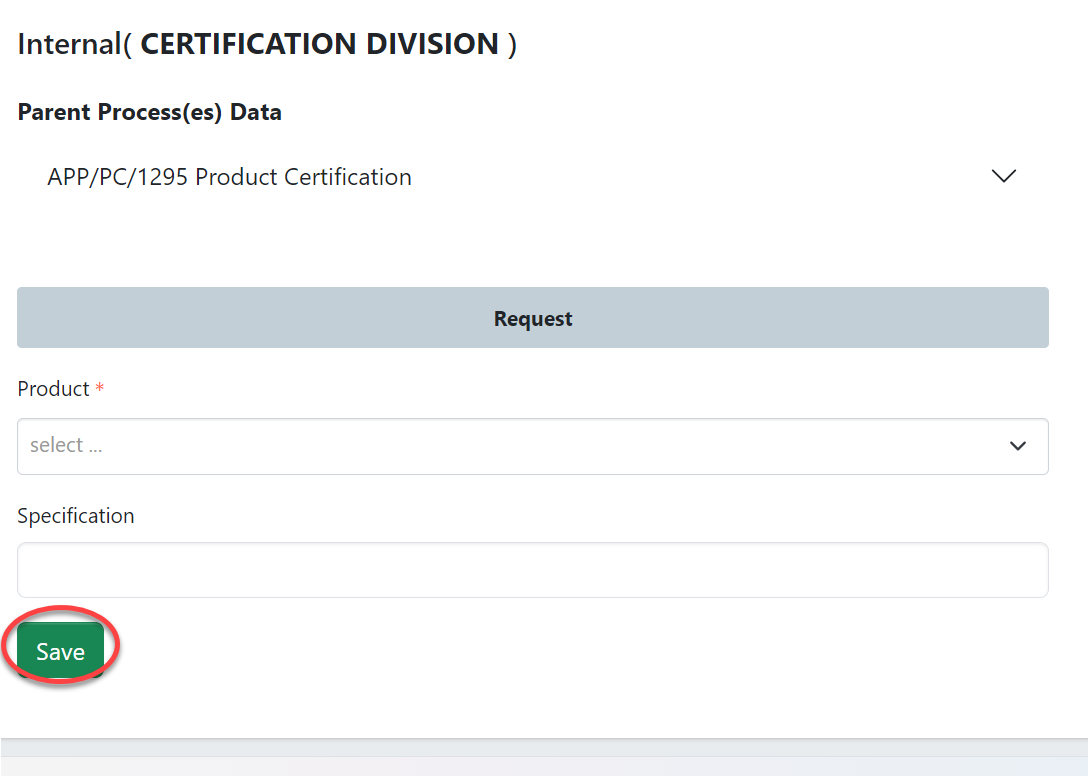The height and width of the screenshot is (776, 1088).
Task: Click the 'select ...' placeholder text
Action: point(66,446)
